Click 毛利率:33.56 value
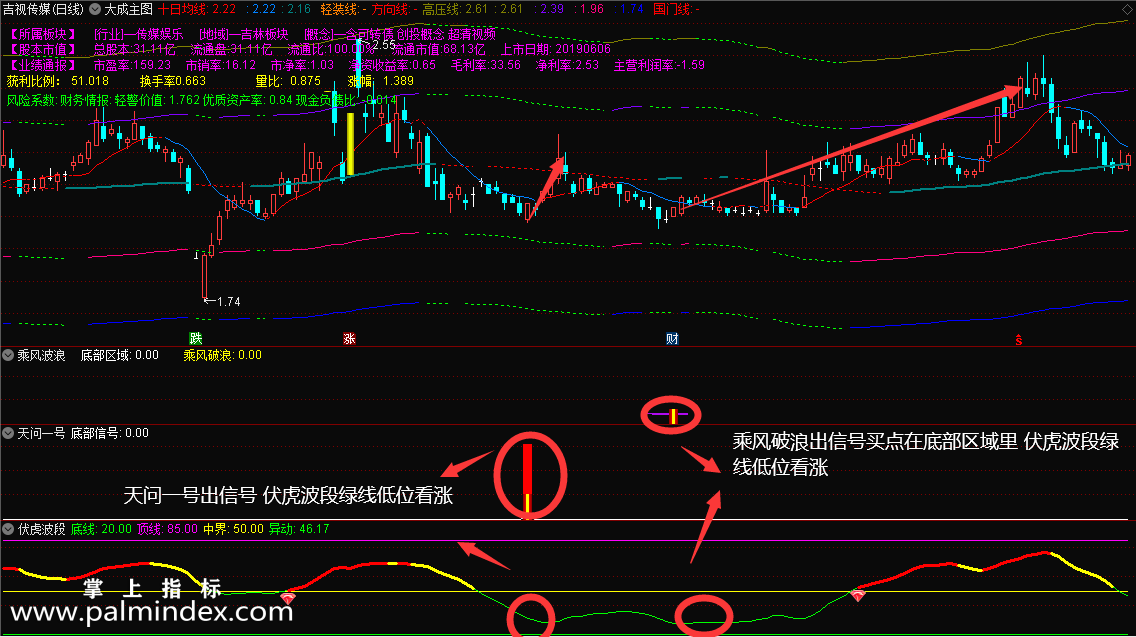The image size is (1136, 637). click(x=485, y=65)
